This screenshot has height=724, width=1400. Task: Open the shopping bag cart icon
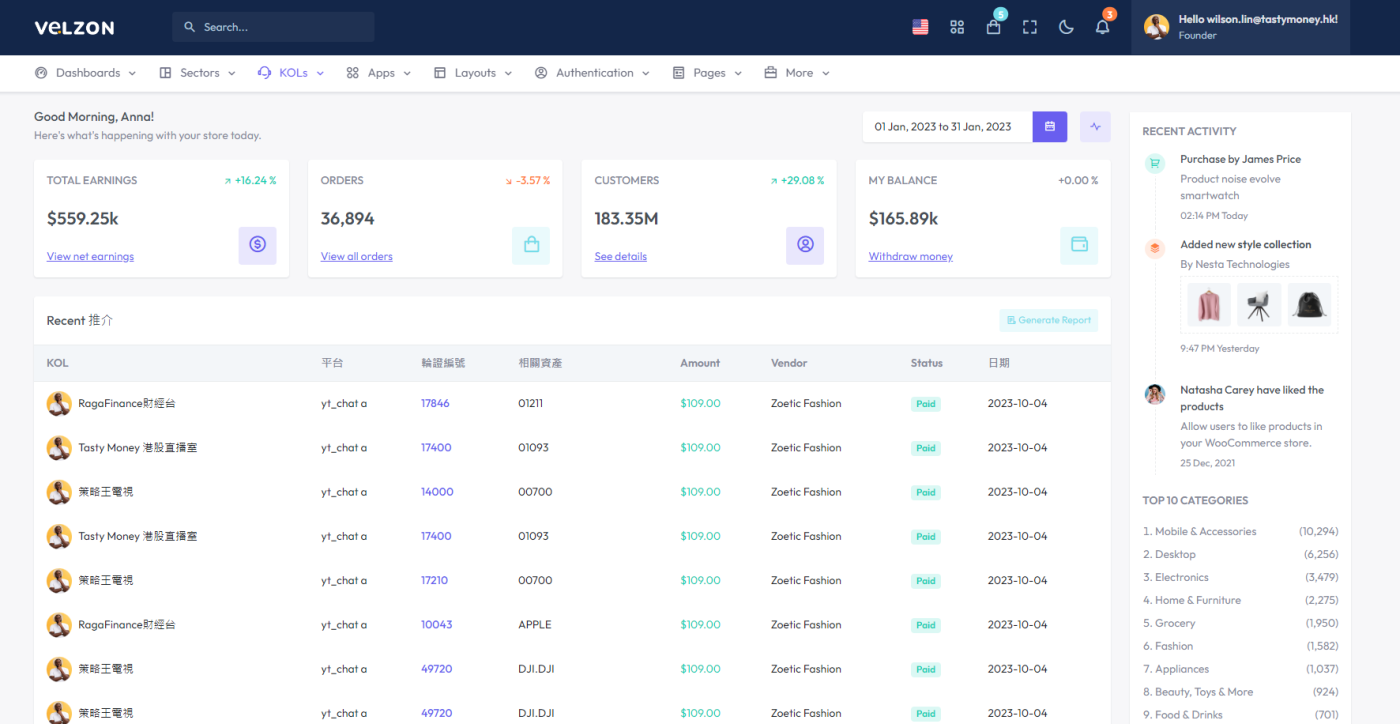coord(993,27)
